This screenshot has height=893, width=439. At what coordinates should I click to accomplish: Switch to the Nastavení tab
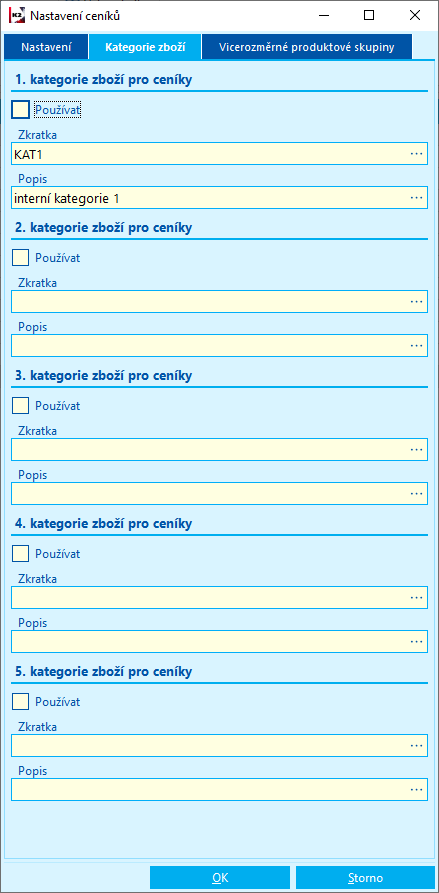46,47
